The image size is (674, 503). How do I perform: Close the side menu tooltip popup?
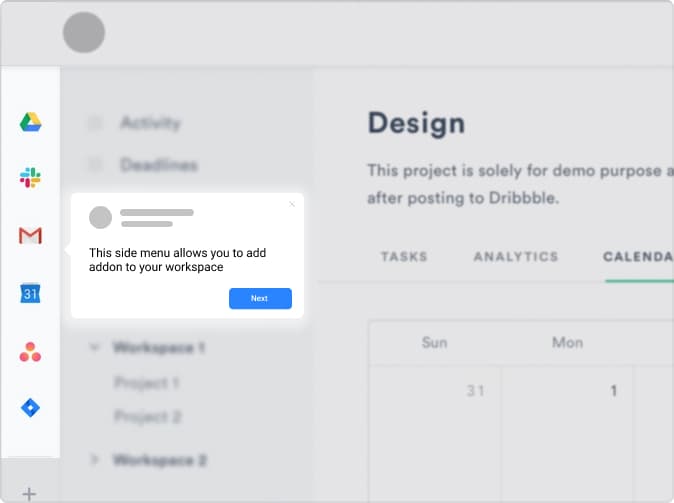292,204
